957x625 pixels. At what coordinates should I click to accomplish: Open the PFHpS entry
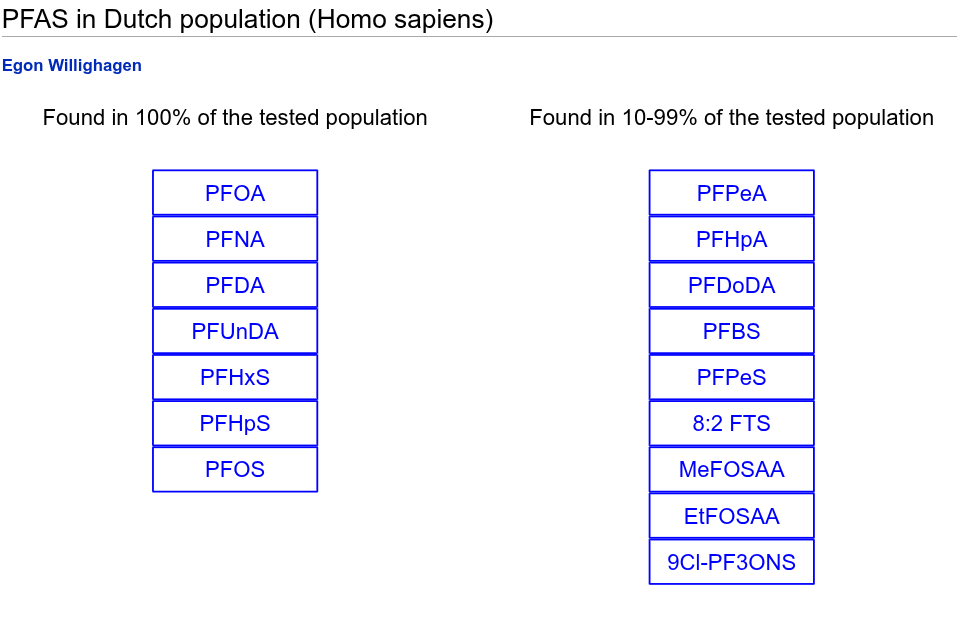click(x=235, y=423)
